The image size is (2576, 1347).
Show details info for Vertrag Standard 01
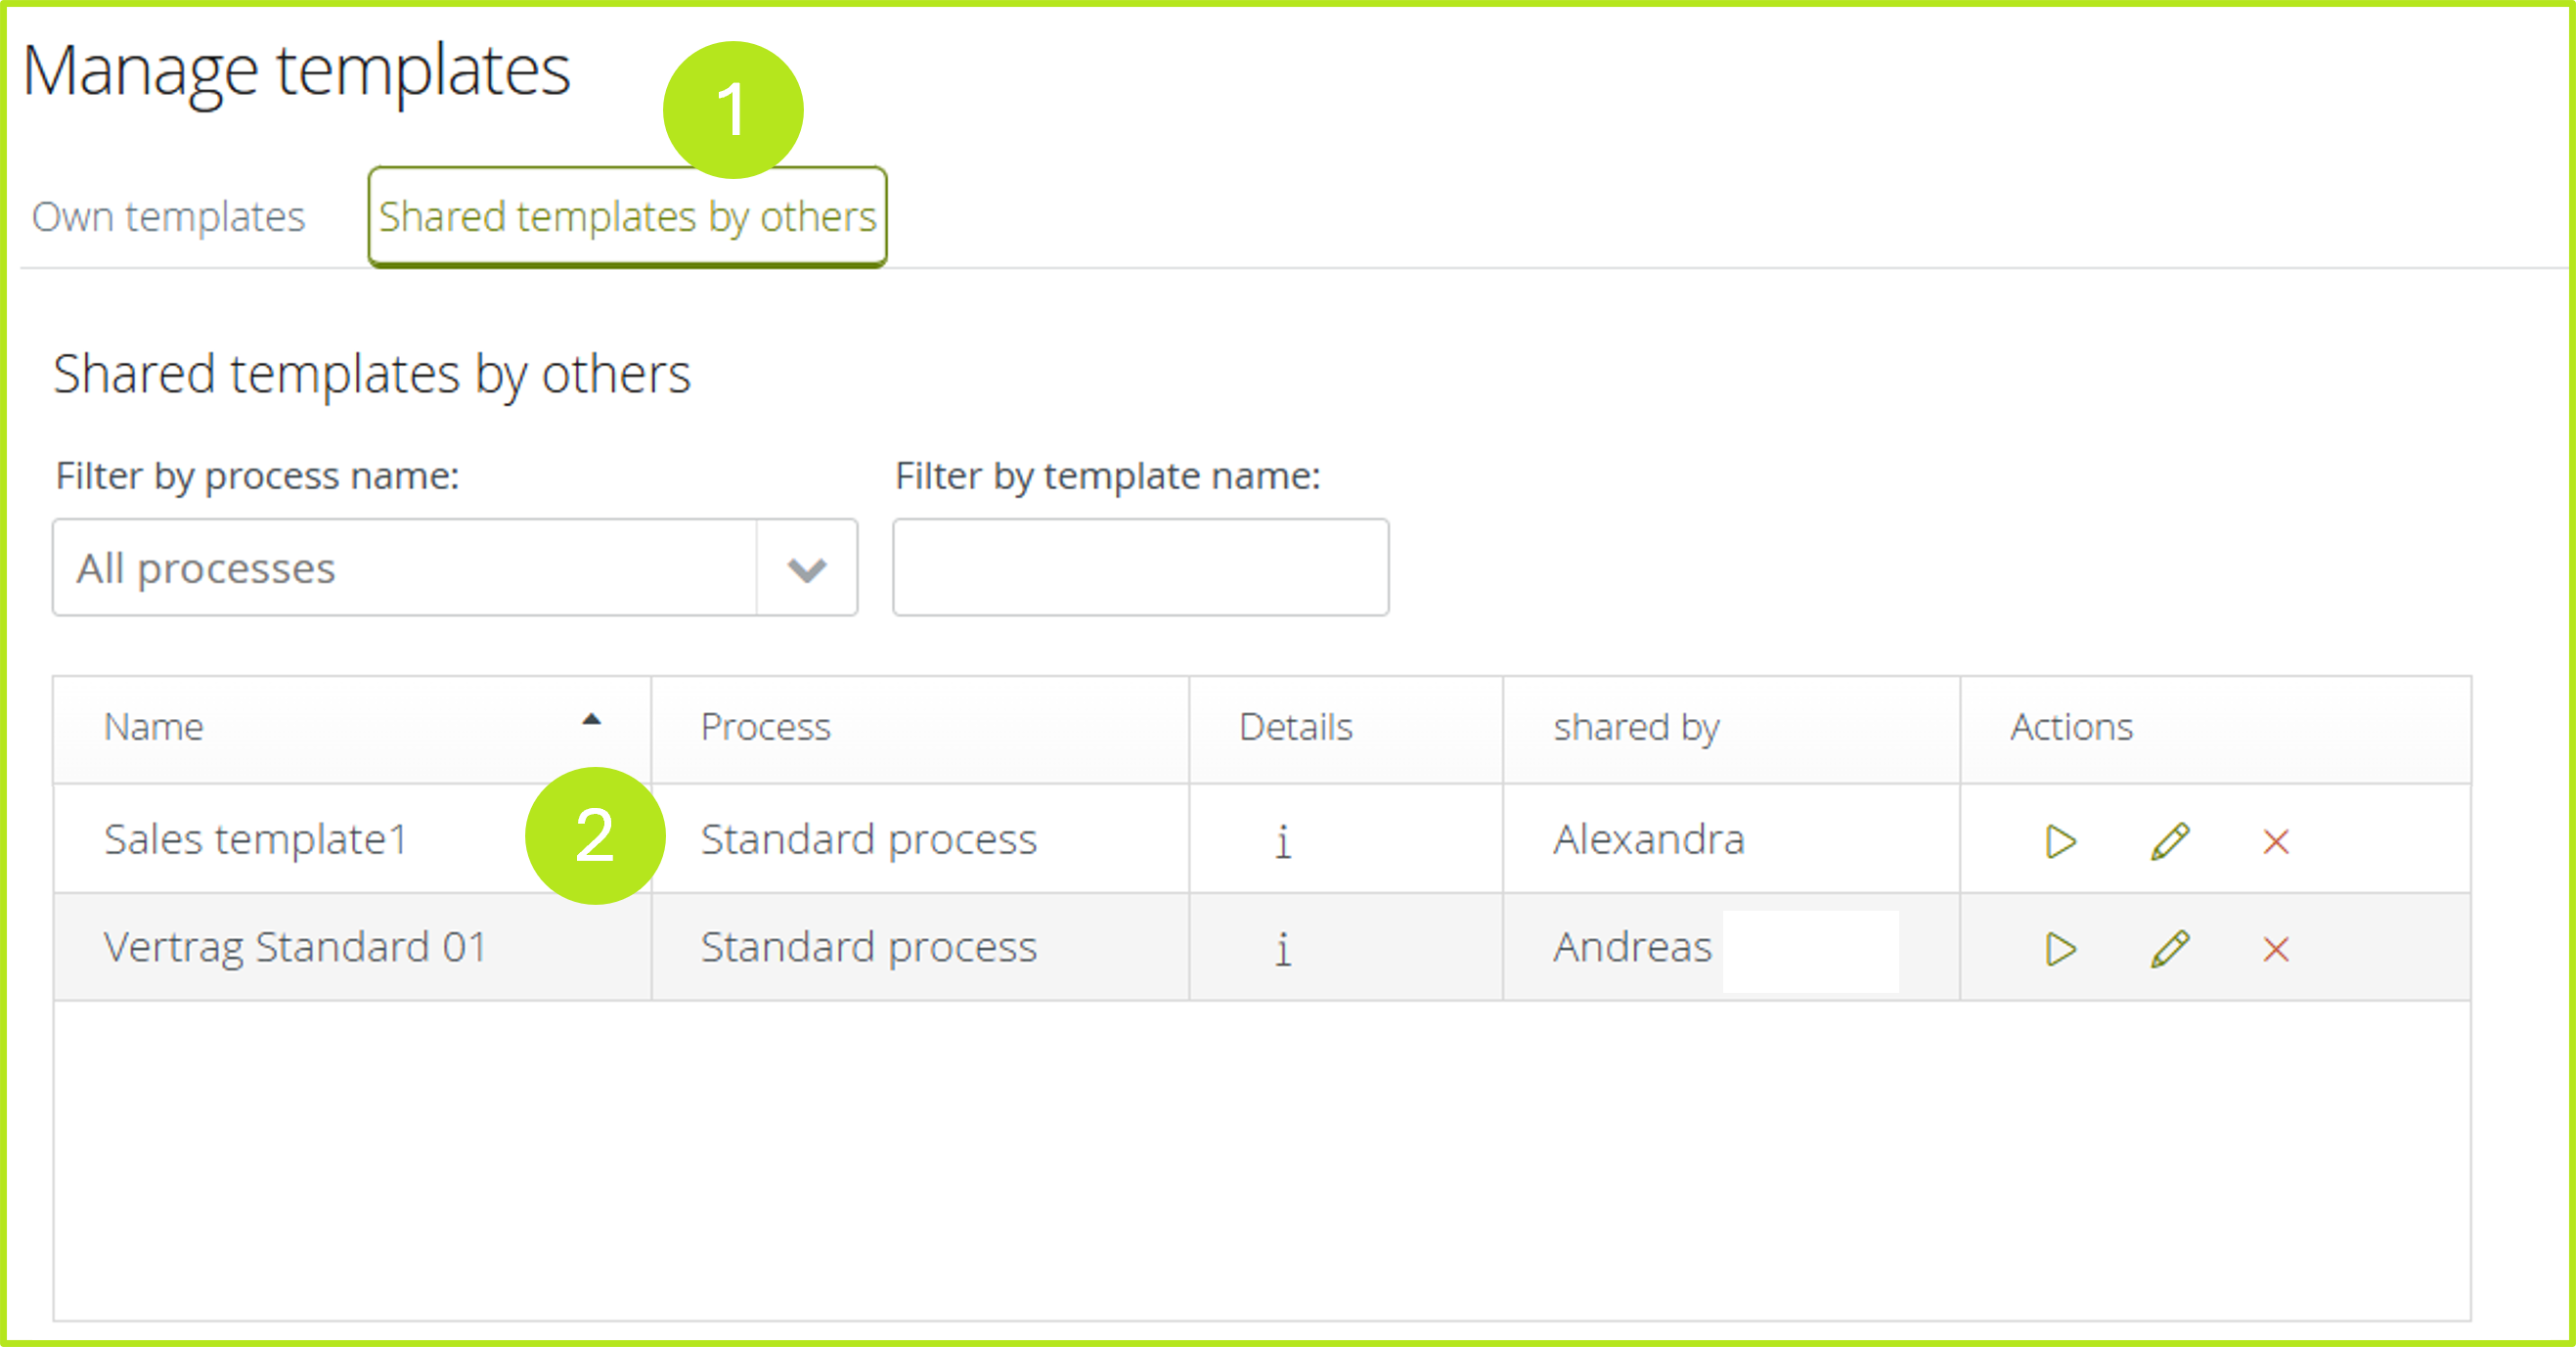pos(1283,949)
